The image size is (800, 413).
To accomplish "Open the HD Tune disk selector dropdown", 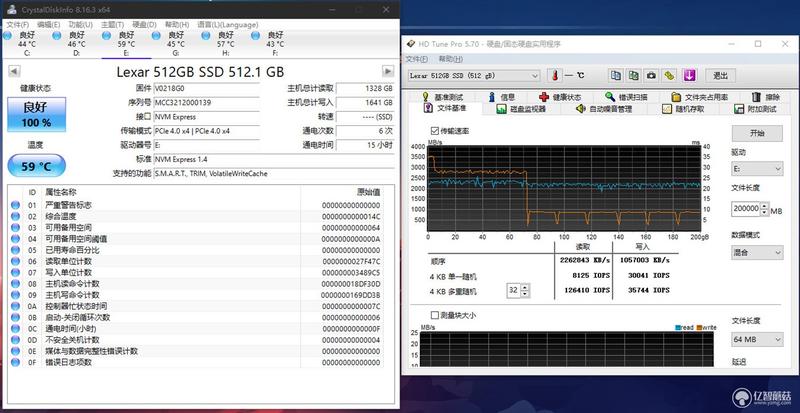I will pos(474,76).
